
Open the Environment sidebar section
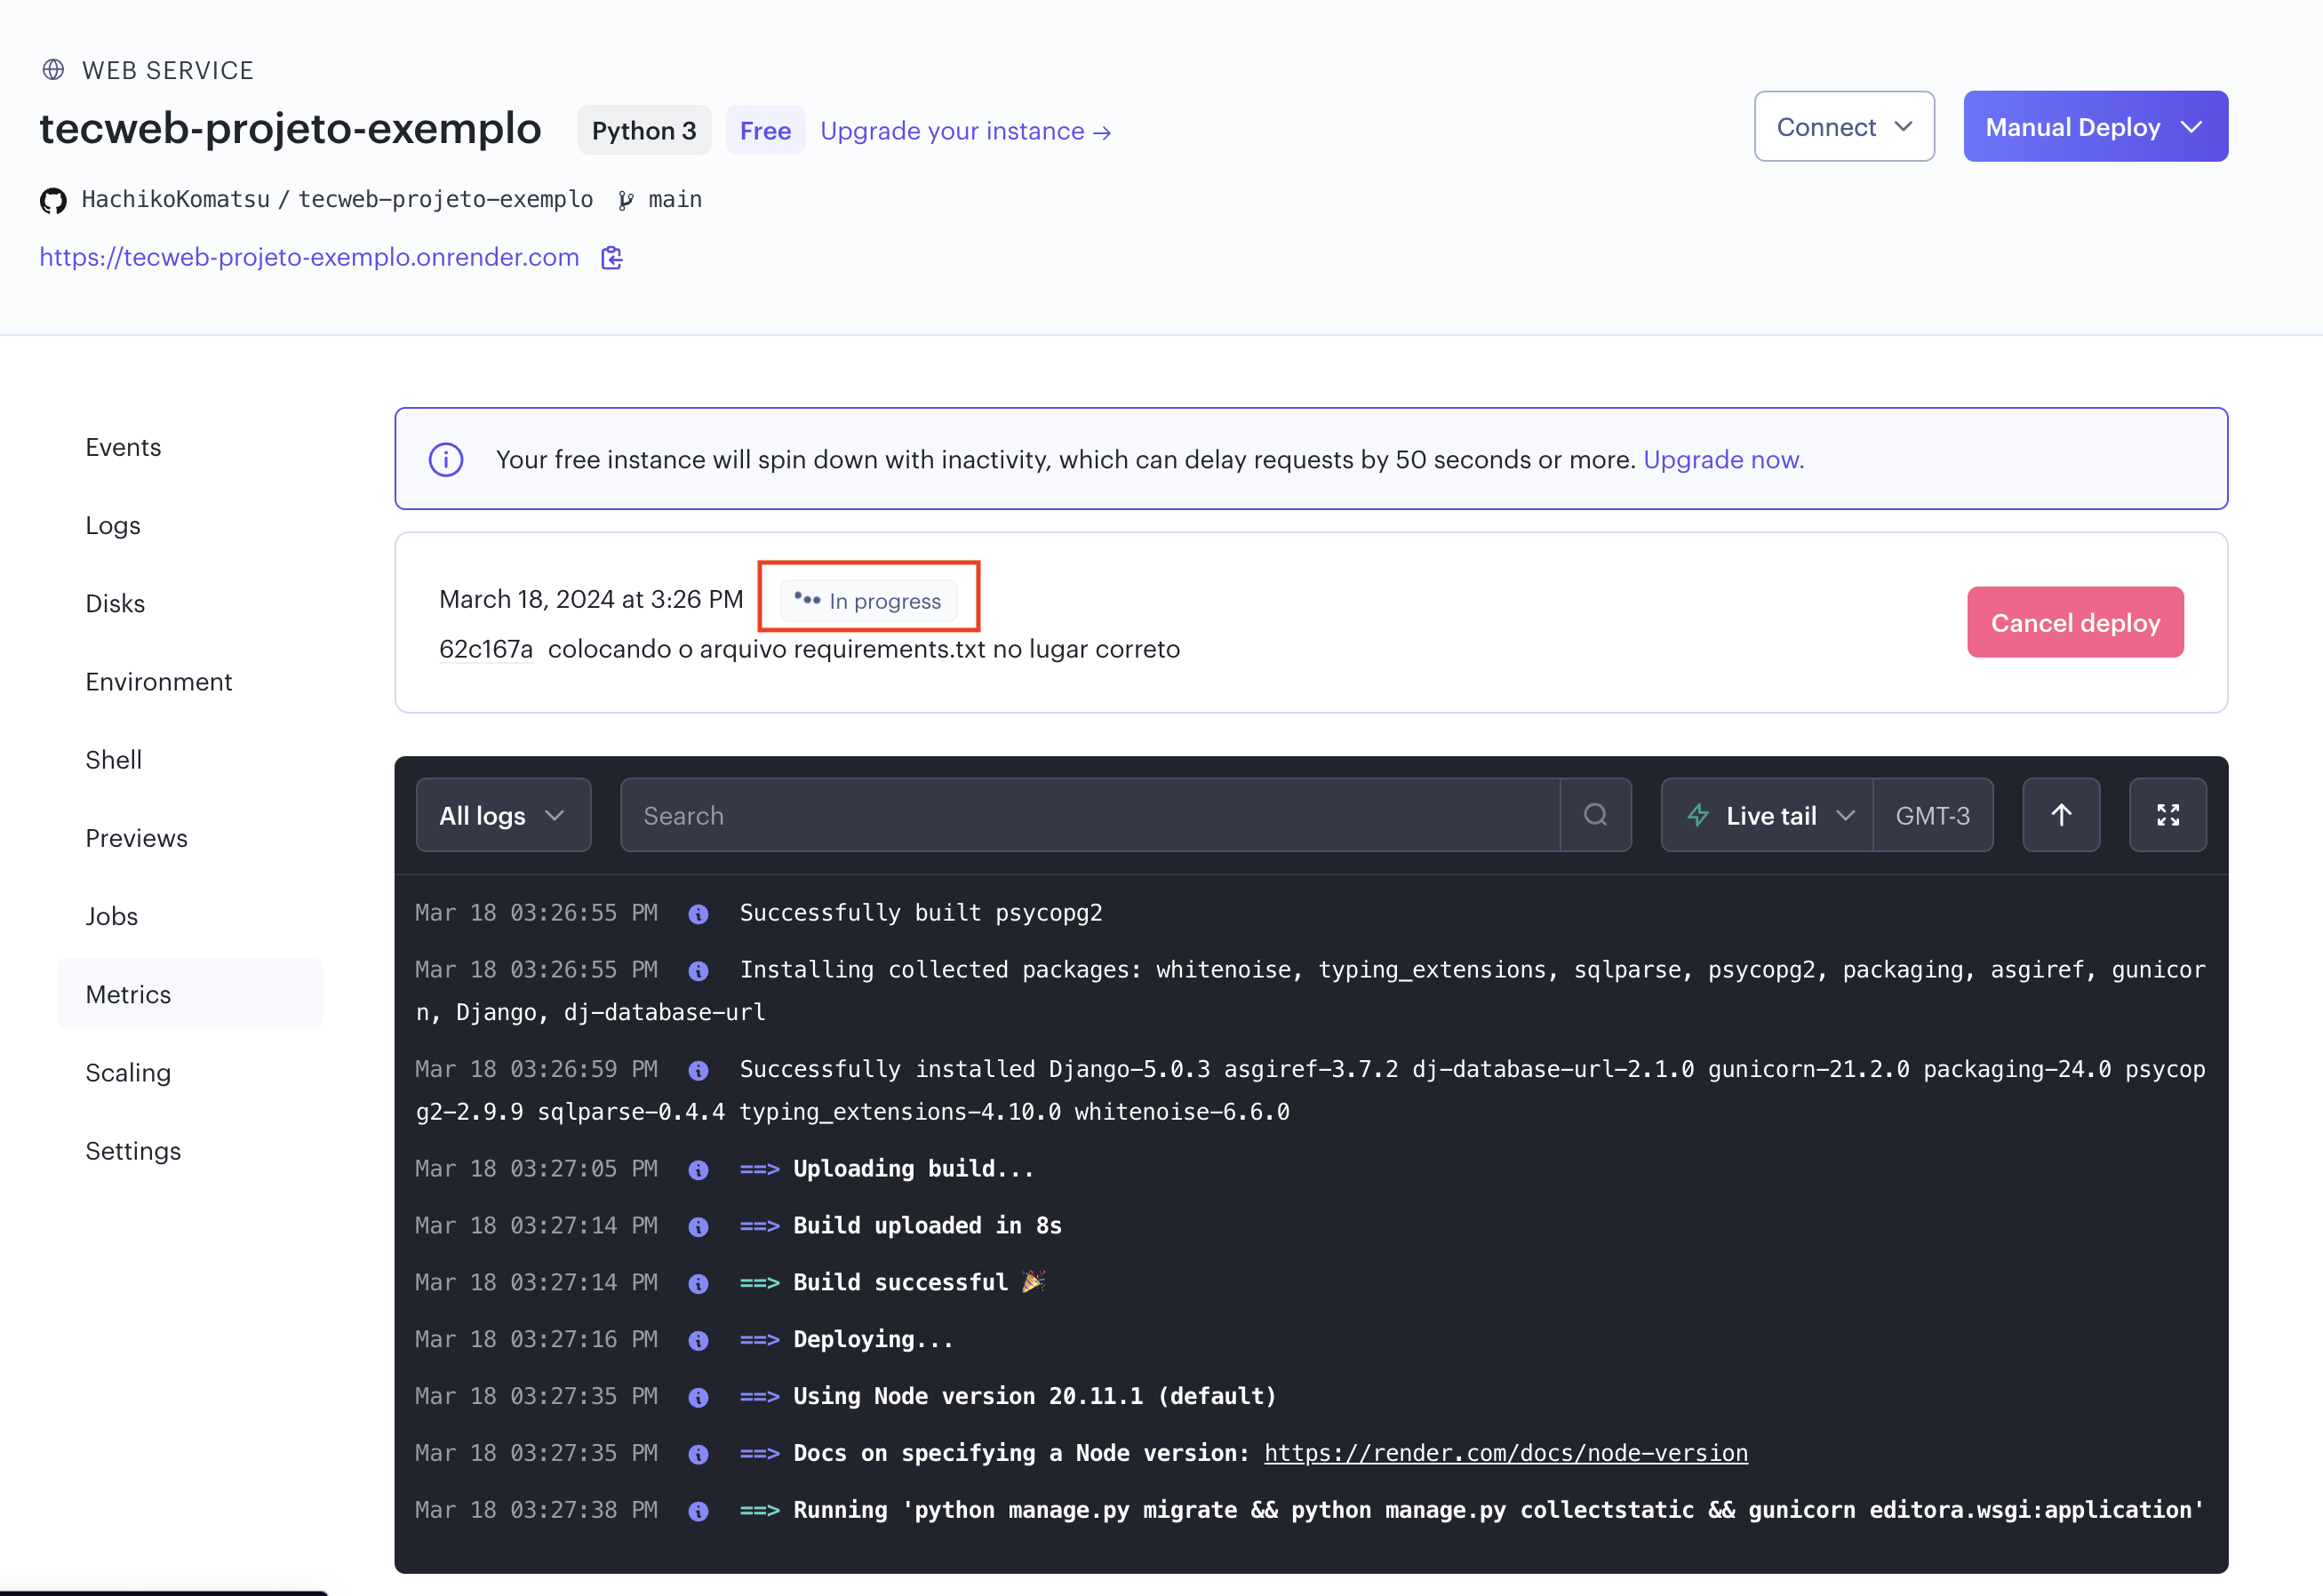(159, 682)
